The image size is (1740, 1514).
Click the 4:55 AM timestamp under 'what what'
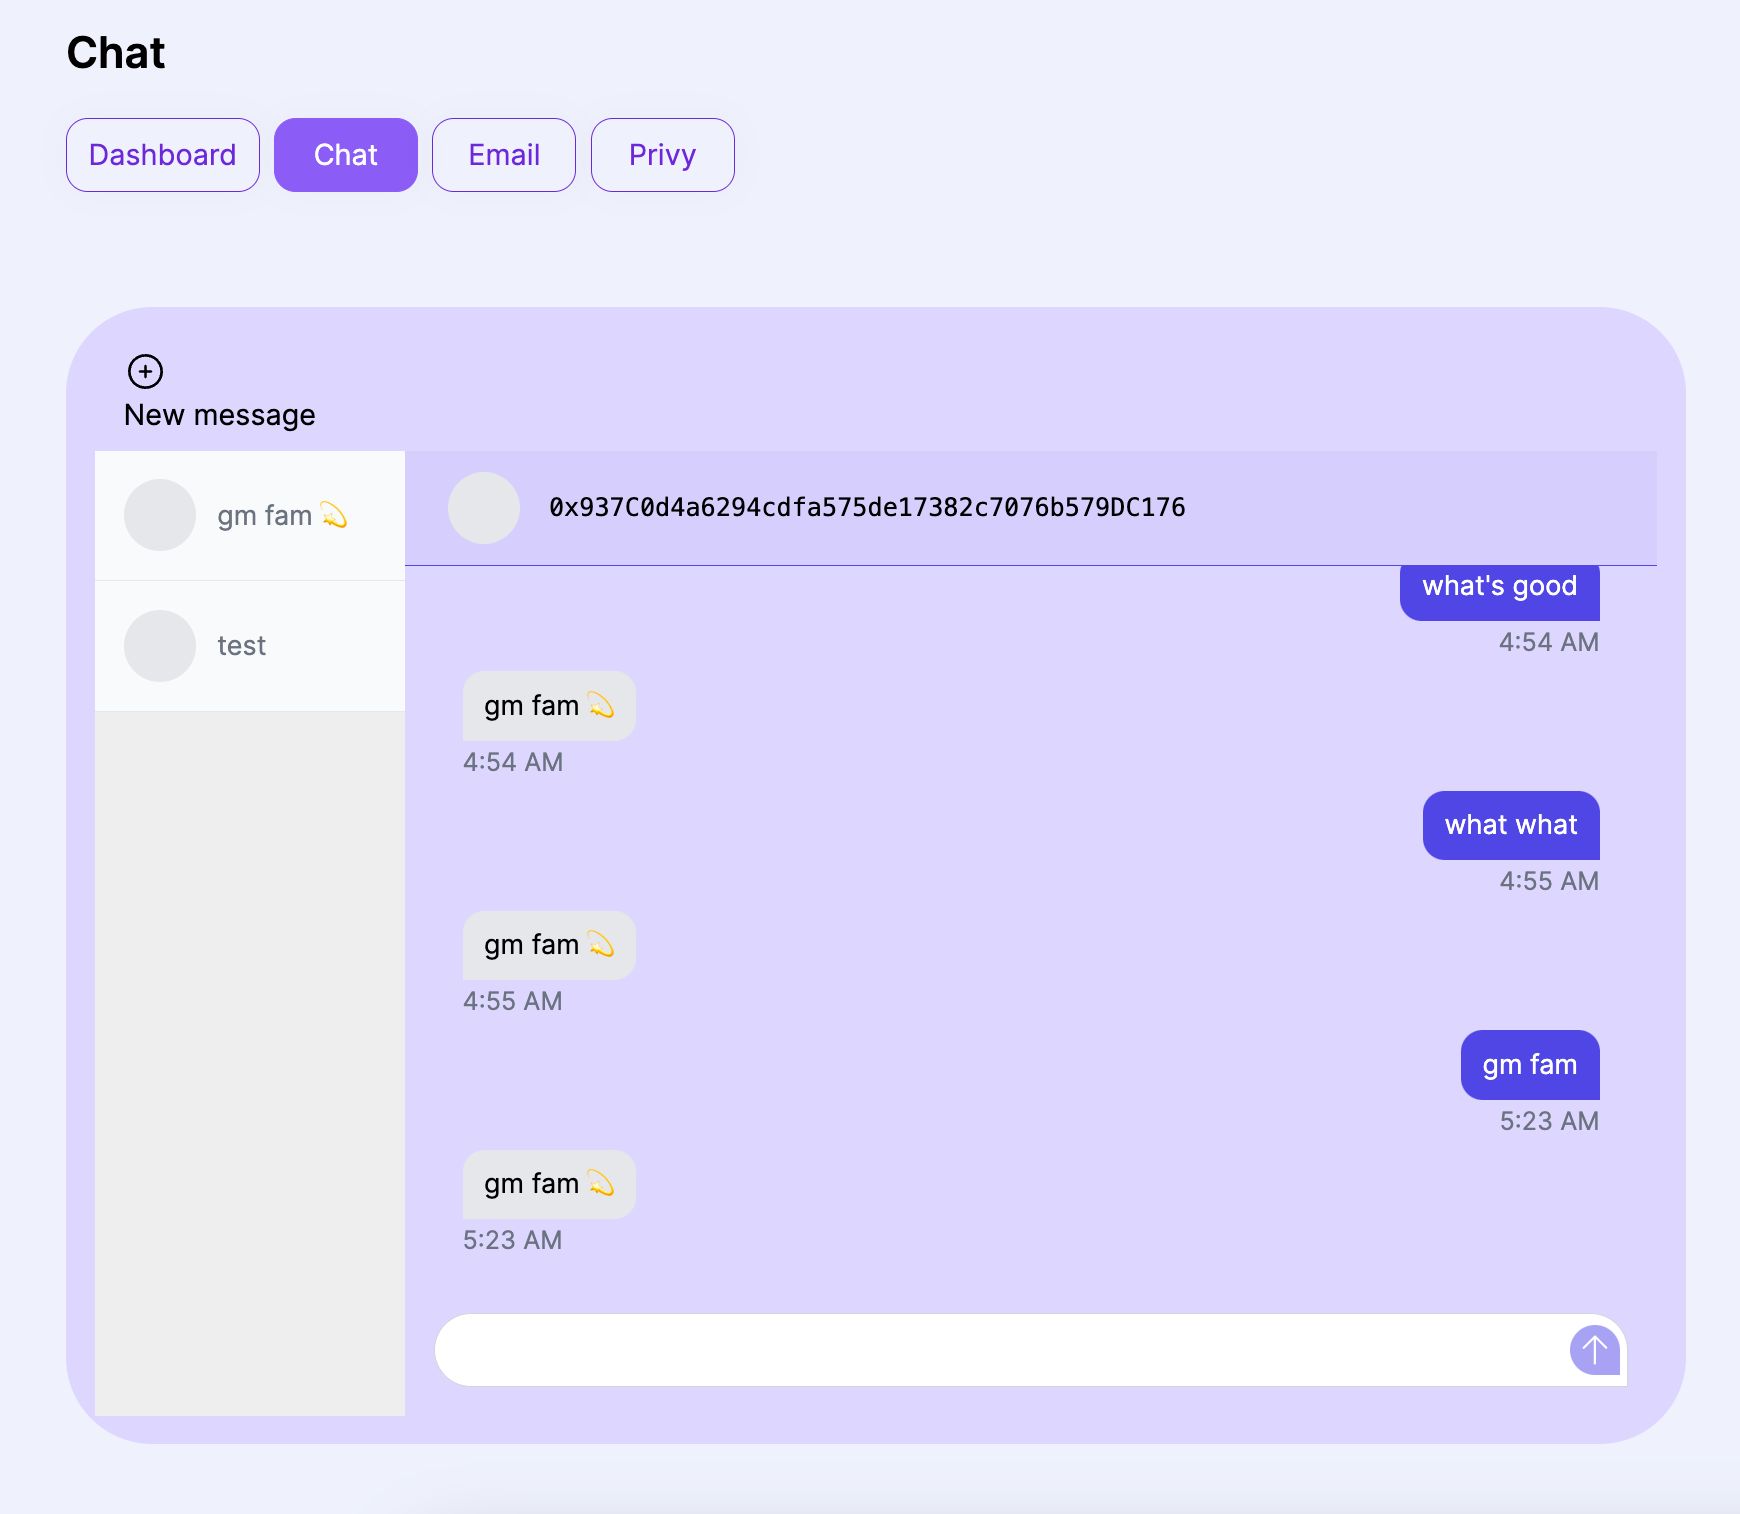pos(1549,881)
